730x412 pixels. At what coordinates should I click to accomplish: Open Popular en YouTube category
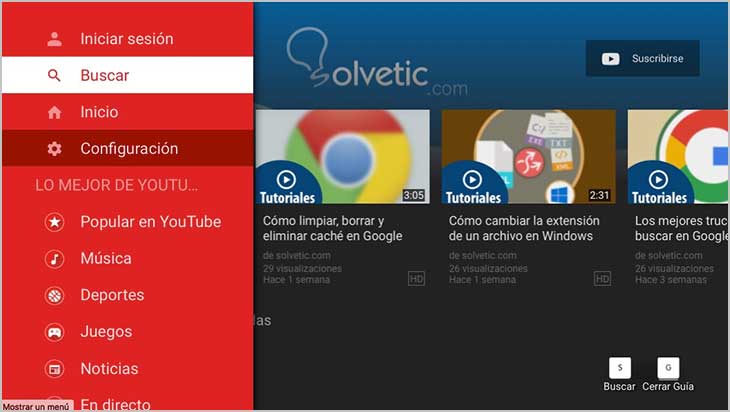(x=128, y=222)
